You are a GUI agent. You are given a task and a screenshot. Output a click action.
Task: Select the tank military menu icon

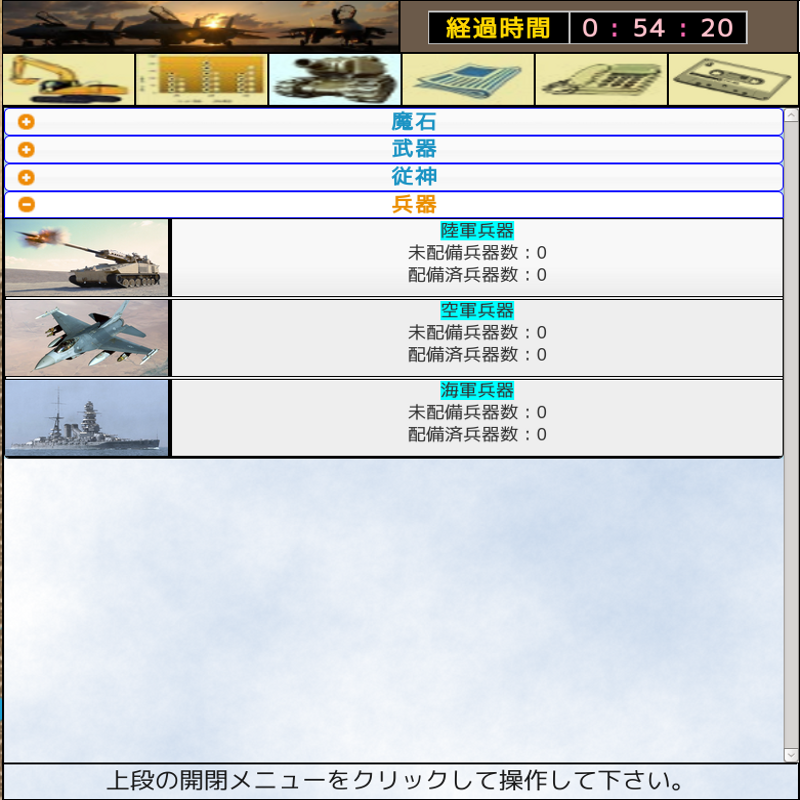click(x=335, y=80)
